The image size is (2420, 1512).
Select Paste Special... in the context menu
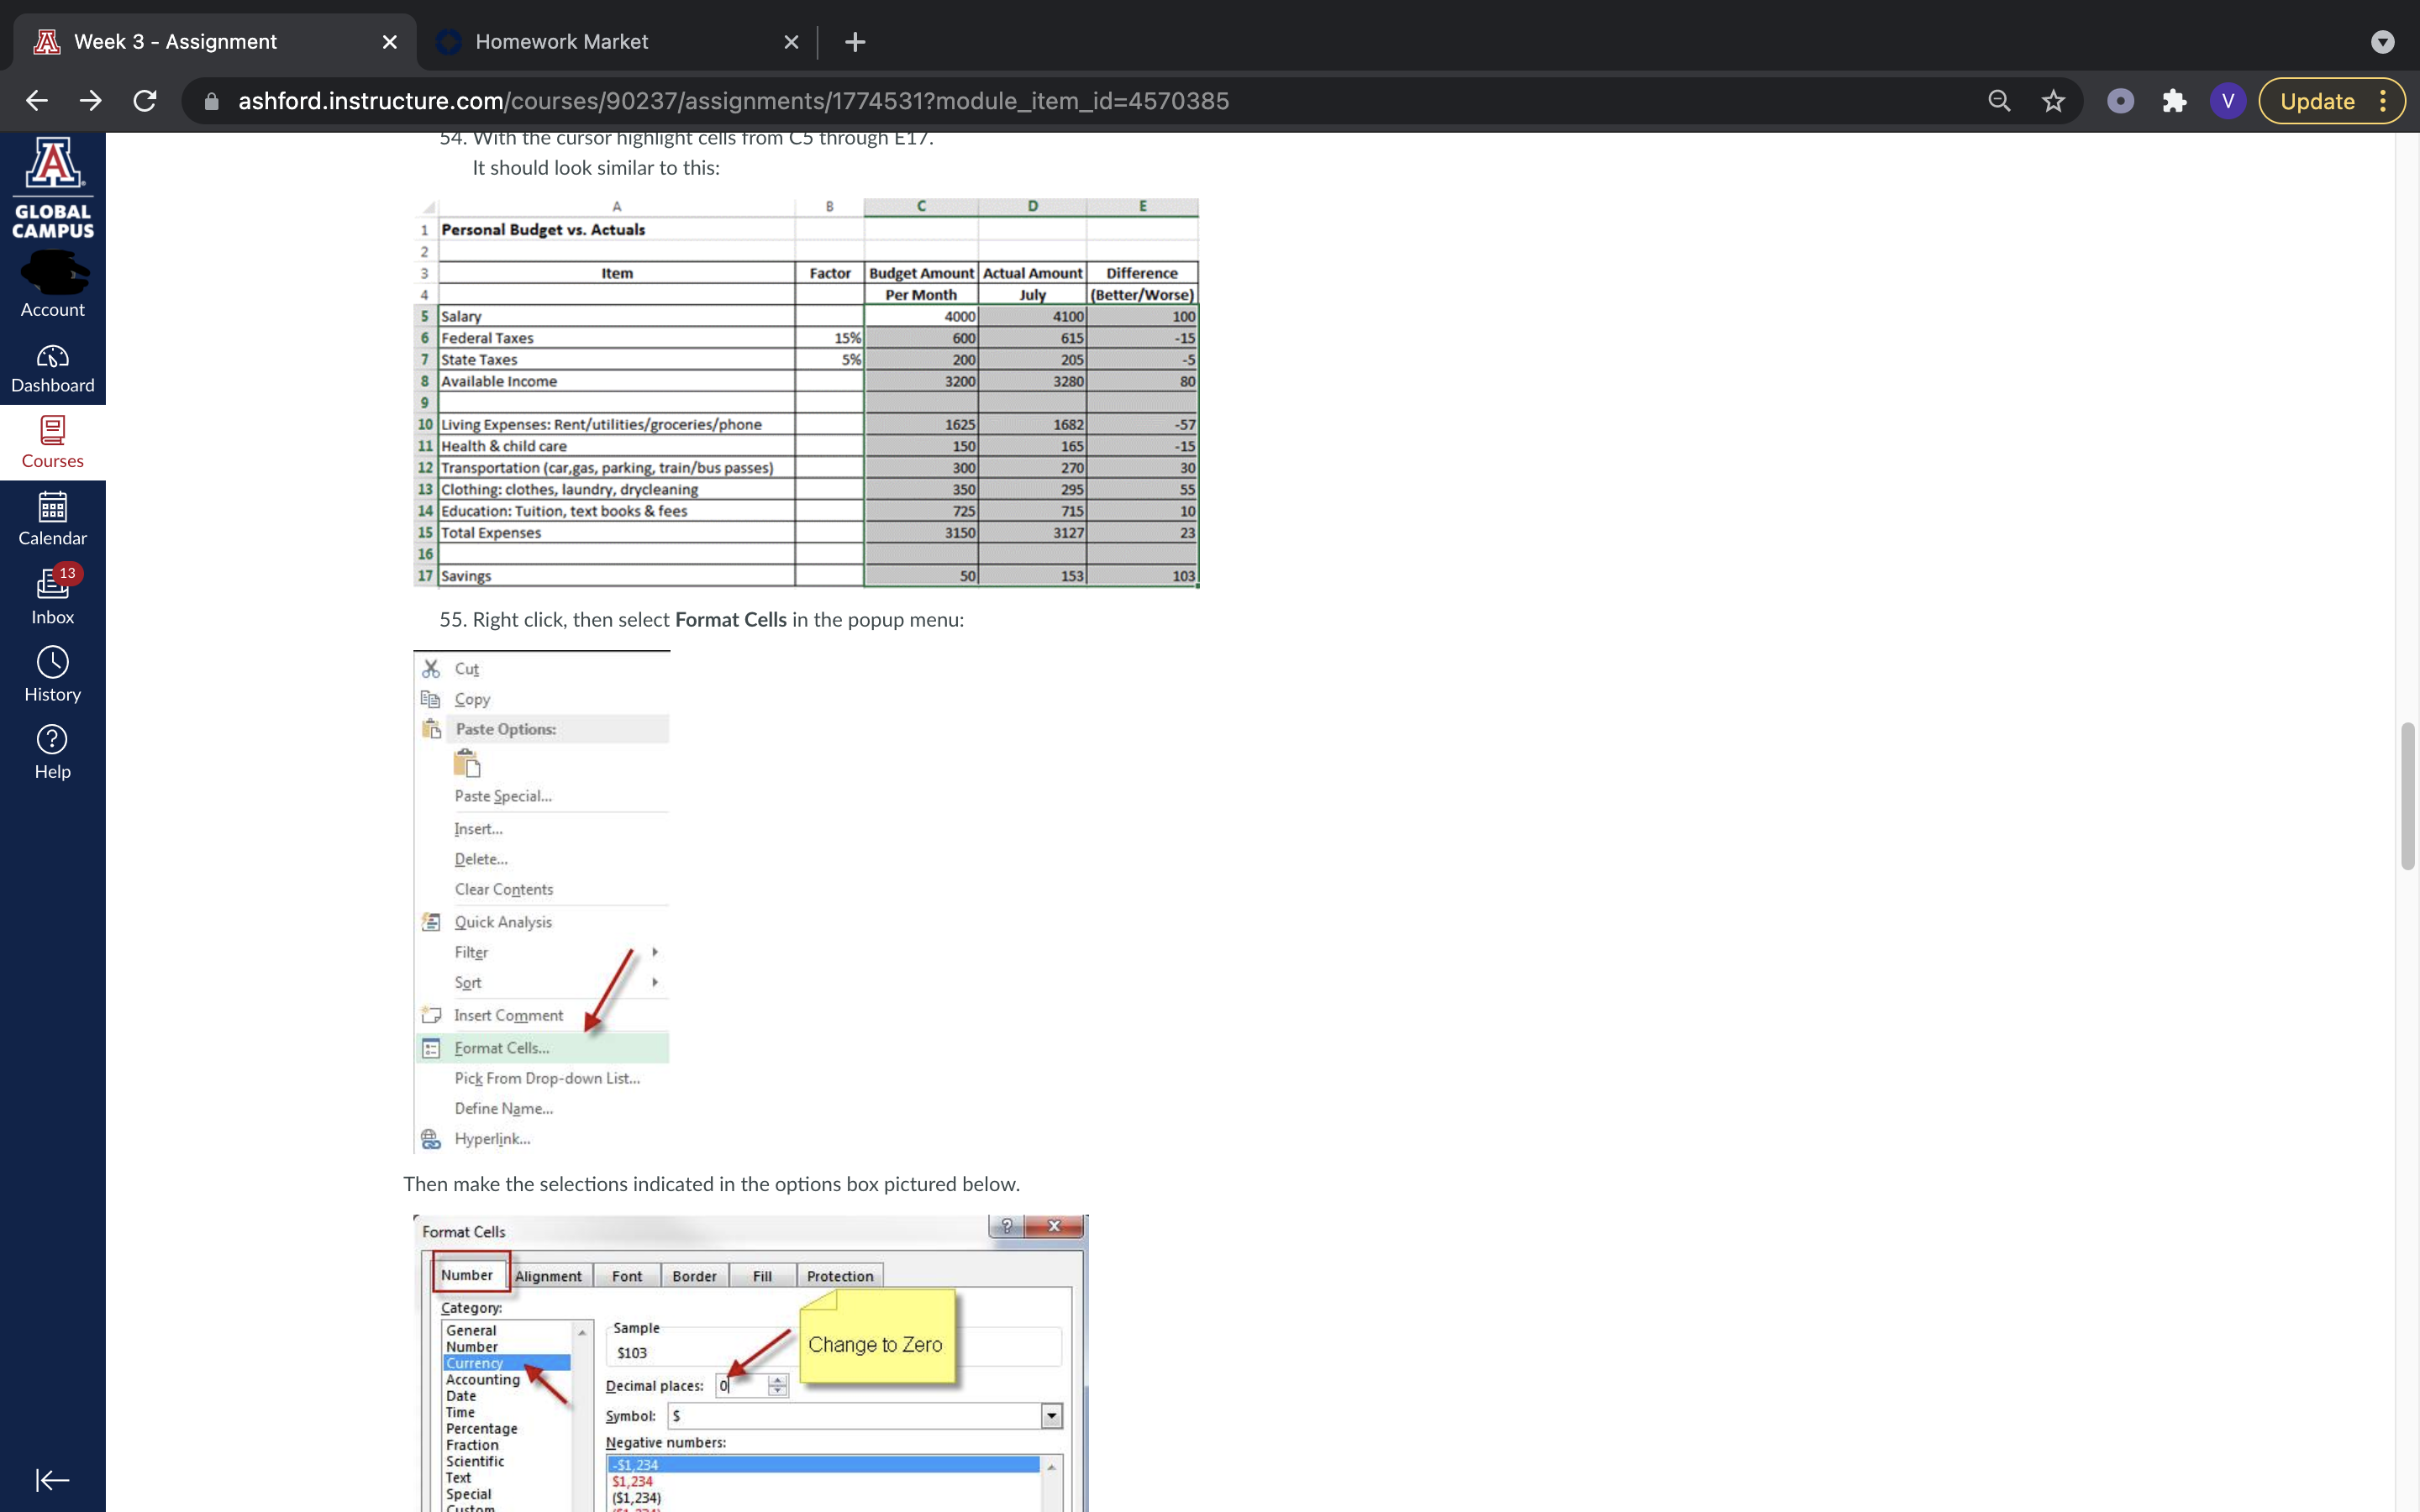coord(503,796)
